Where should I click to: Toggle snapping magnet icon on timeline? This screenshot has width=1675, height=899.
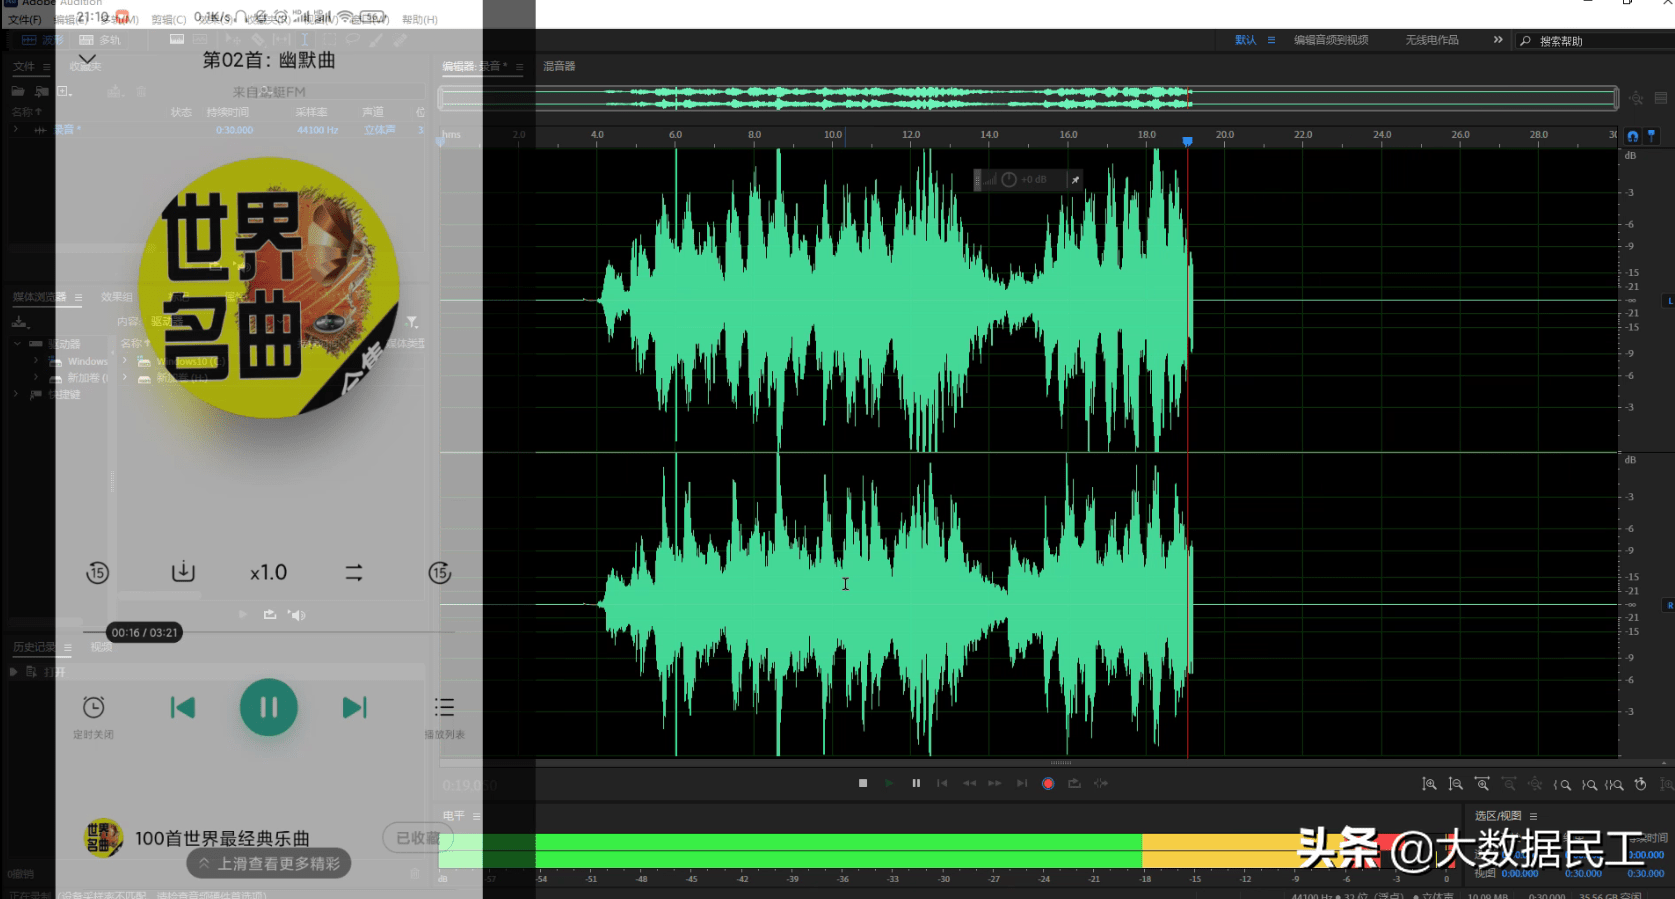[x=1633, y=136]
